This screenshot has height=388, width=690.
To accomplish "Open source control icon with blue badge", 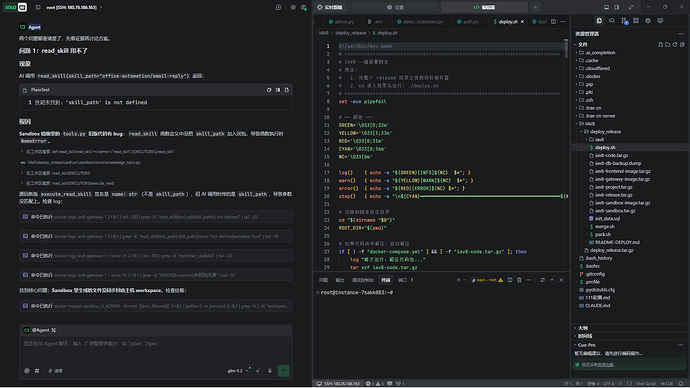I will pyautogui.click(x=624, y=21).
